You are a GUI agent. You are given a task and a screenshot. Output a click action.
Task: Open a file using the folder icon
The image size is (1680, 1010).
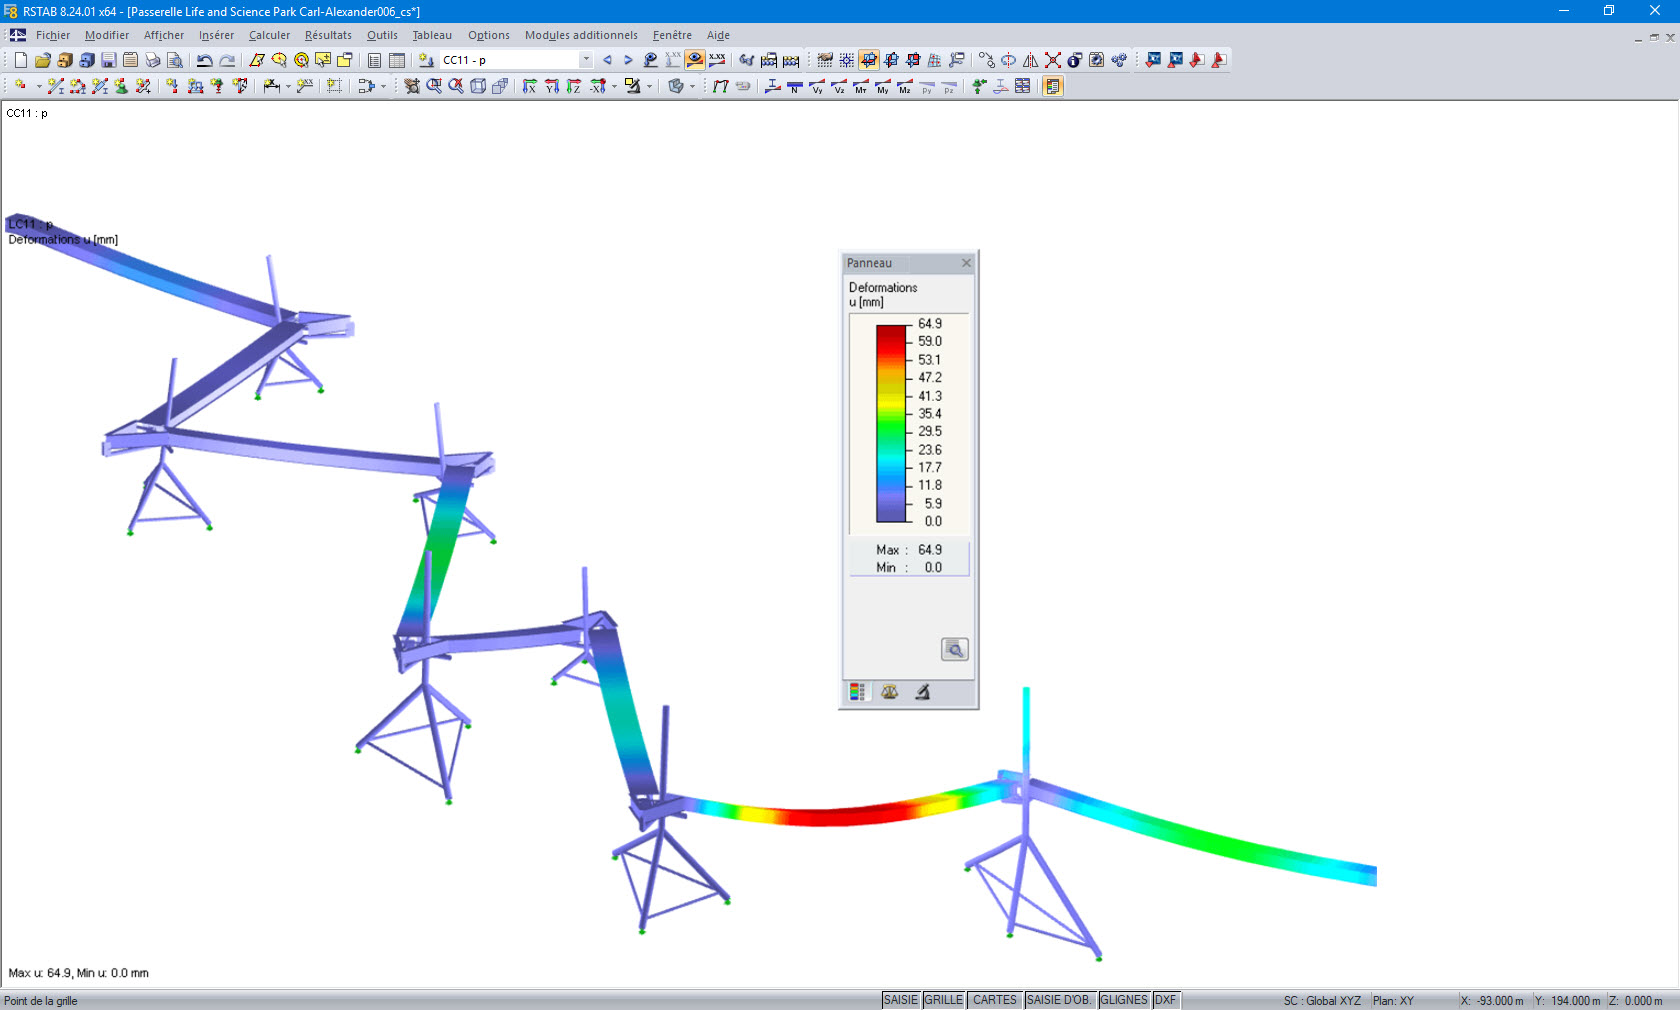43,60
